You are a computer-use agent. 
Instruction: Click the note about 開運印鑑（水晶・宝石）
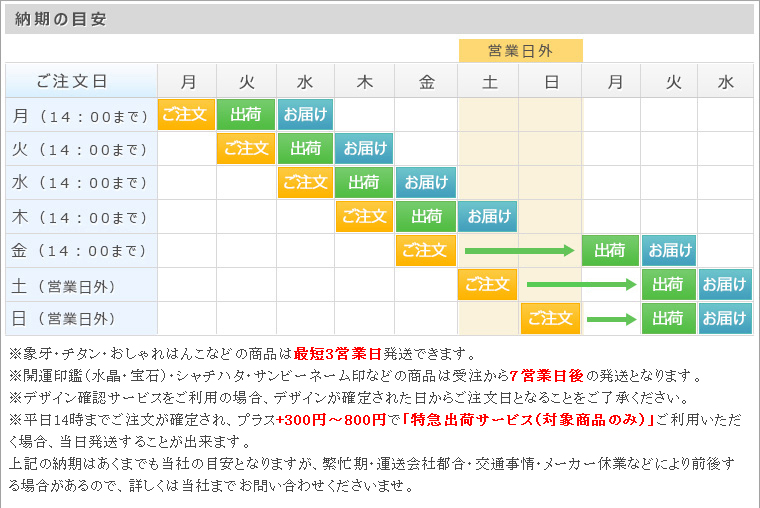pyautogui.click(x=355, y=376)
